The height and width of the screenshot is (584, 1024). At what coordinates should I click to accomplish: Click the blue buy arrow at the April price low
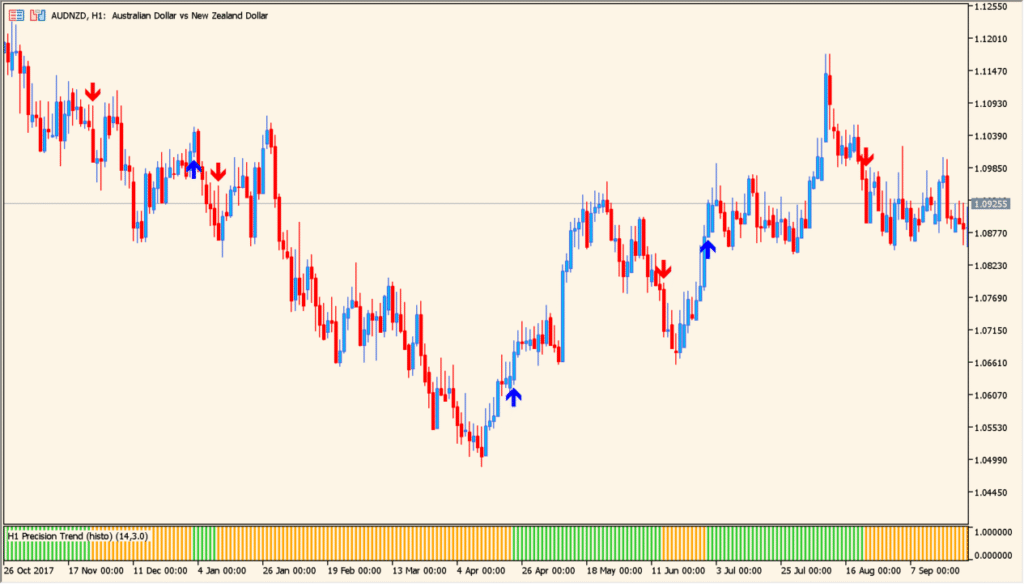(513, 397)
